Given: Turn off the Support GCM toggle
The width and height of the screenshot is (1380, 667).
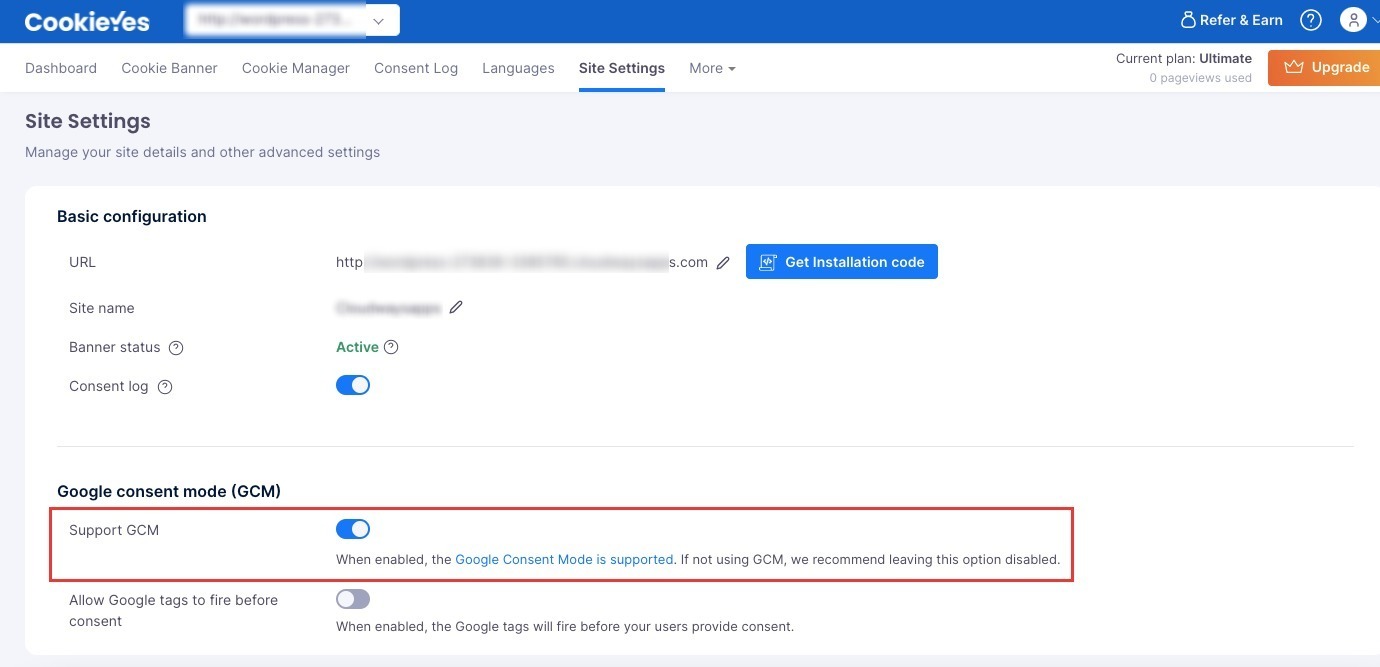Looking at the screenshot, I should [x=353, y=528].
